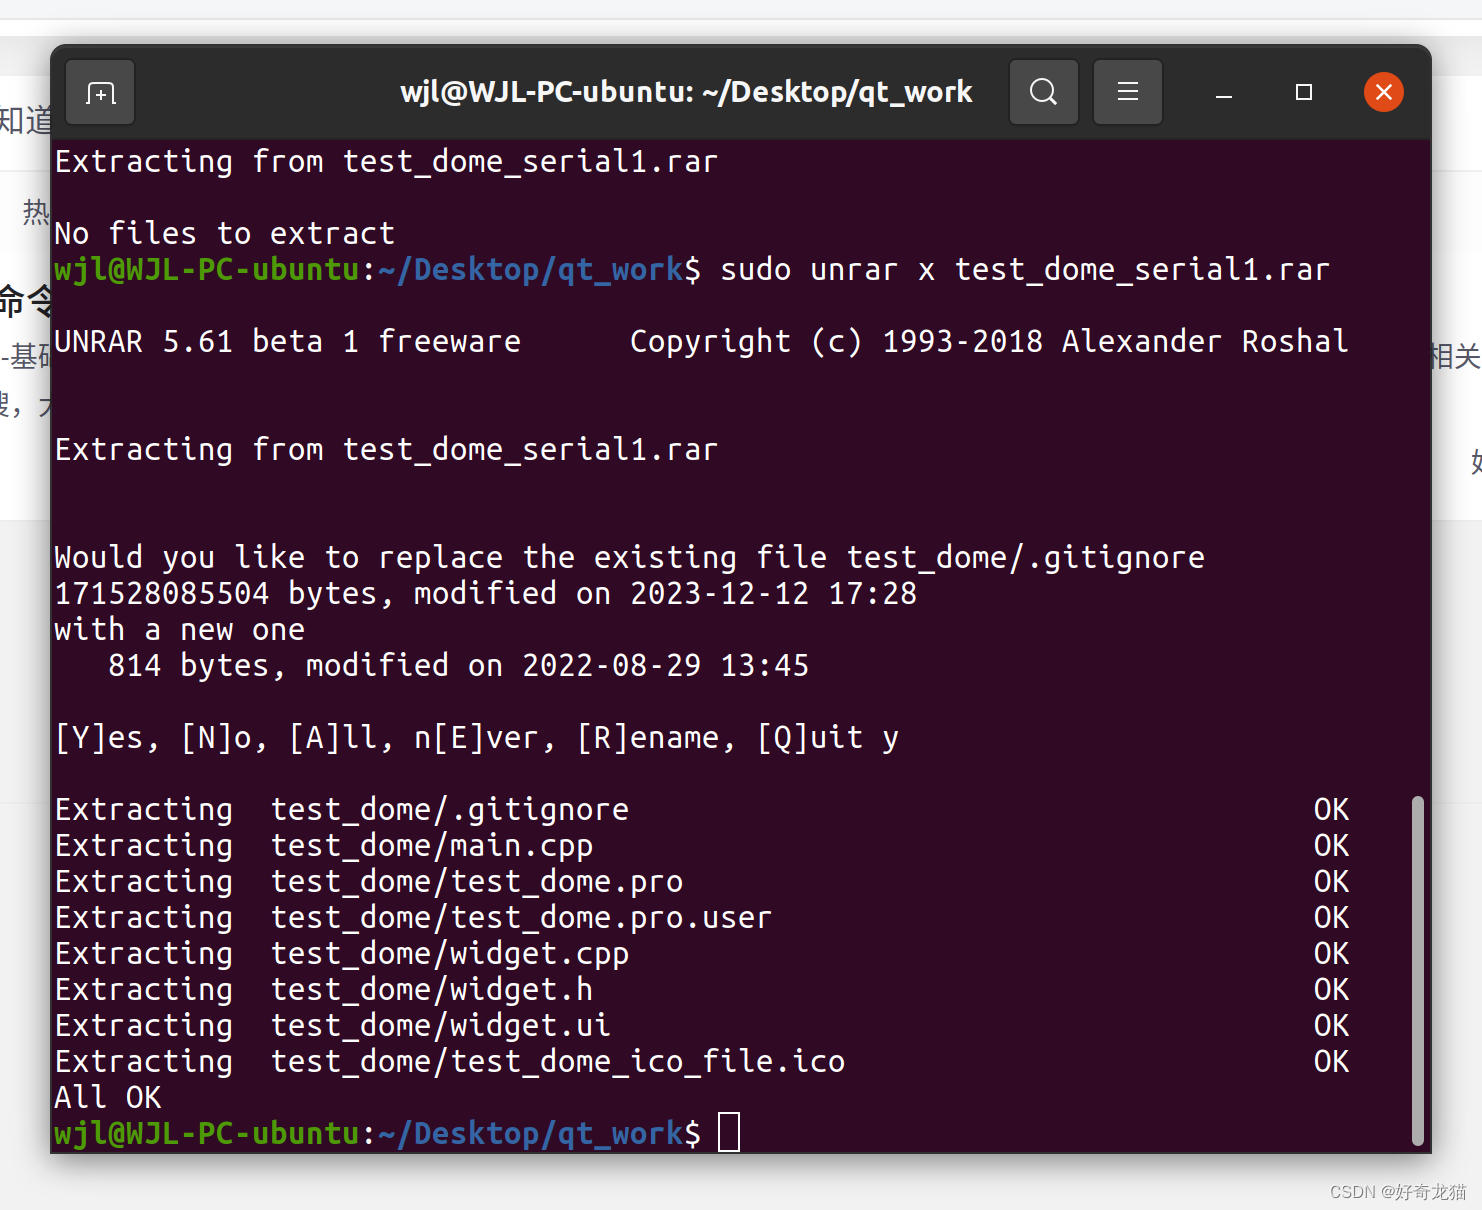
Task: Maximize the terminal window
Action: pos(1303,92)
